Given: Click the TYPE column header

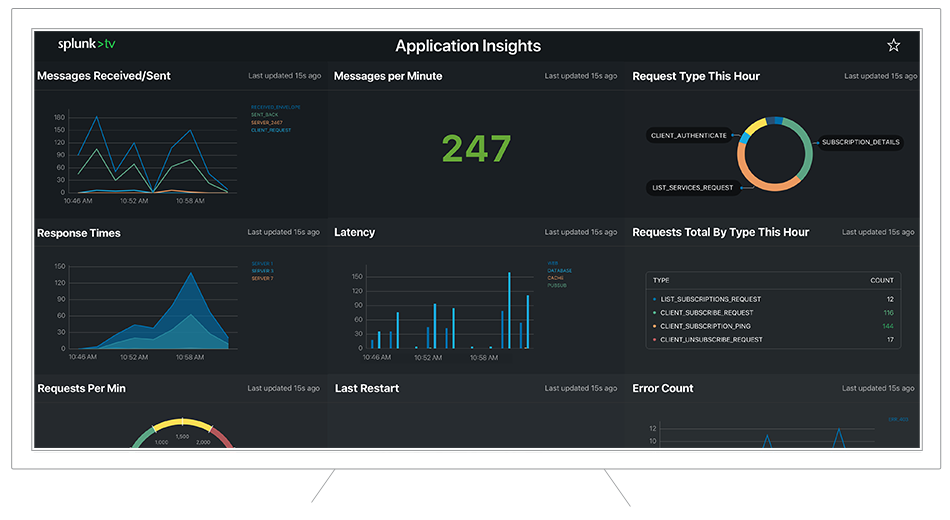Looking at the screenshot, I should [661, 280].
